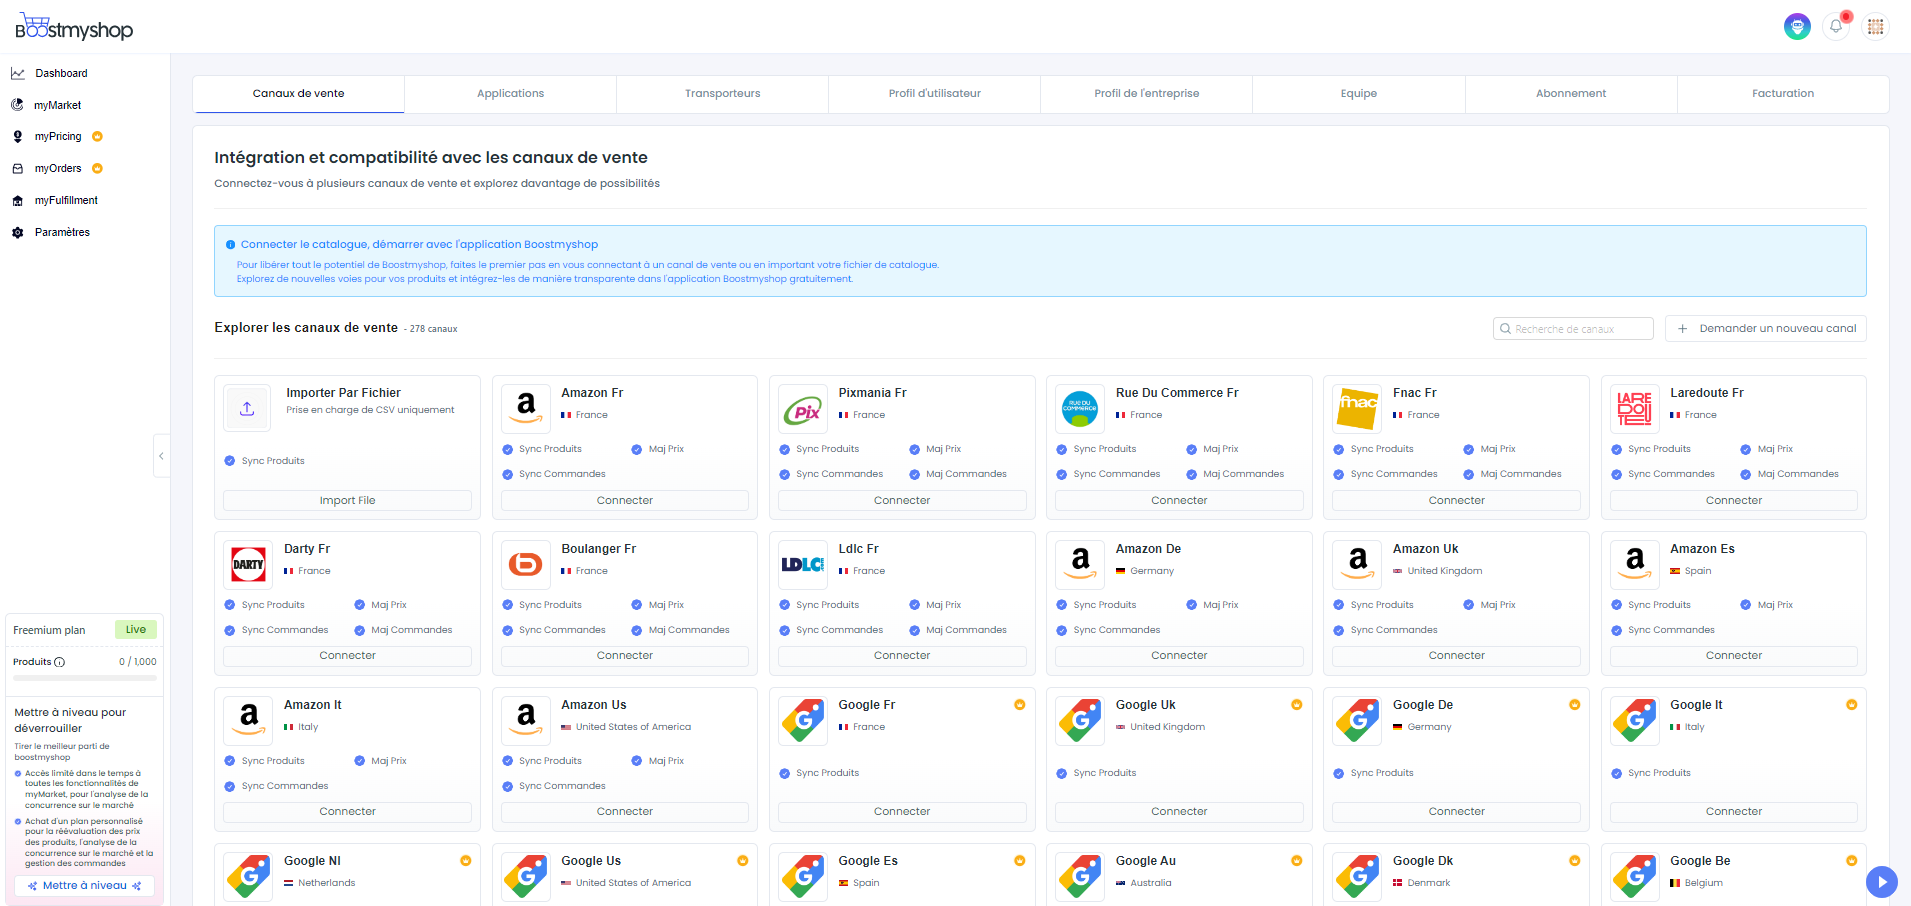This screenshot has width=1911, height=906.
Task: Switch to the Transporteurs tab
Action: pyautogui.click(x=722, y=94)
